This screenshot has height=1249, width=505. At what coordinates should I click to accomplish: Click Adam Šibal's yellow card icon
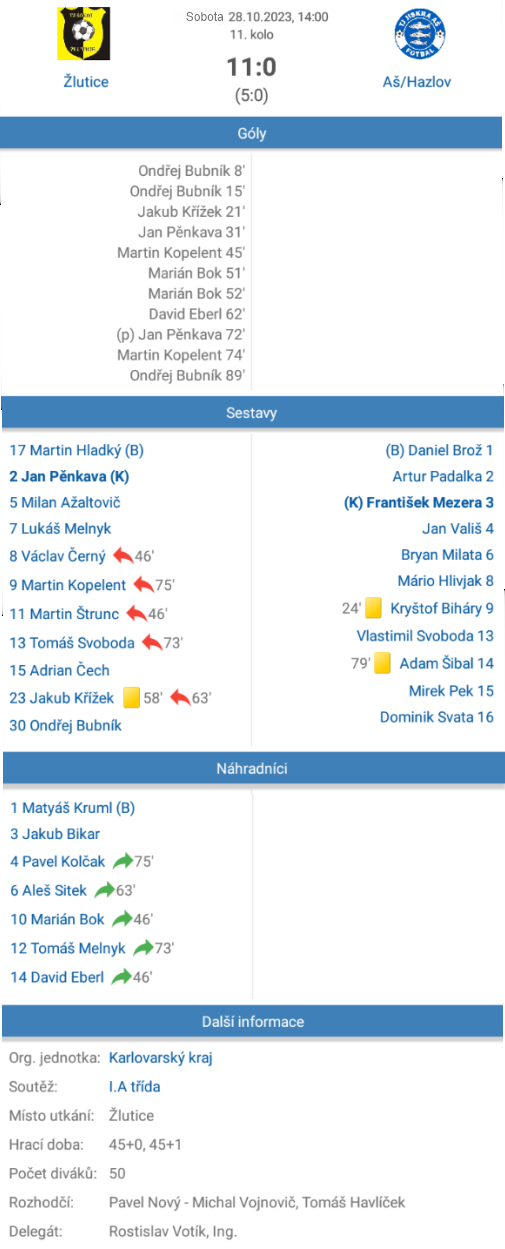383,663
